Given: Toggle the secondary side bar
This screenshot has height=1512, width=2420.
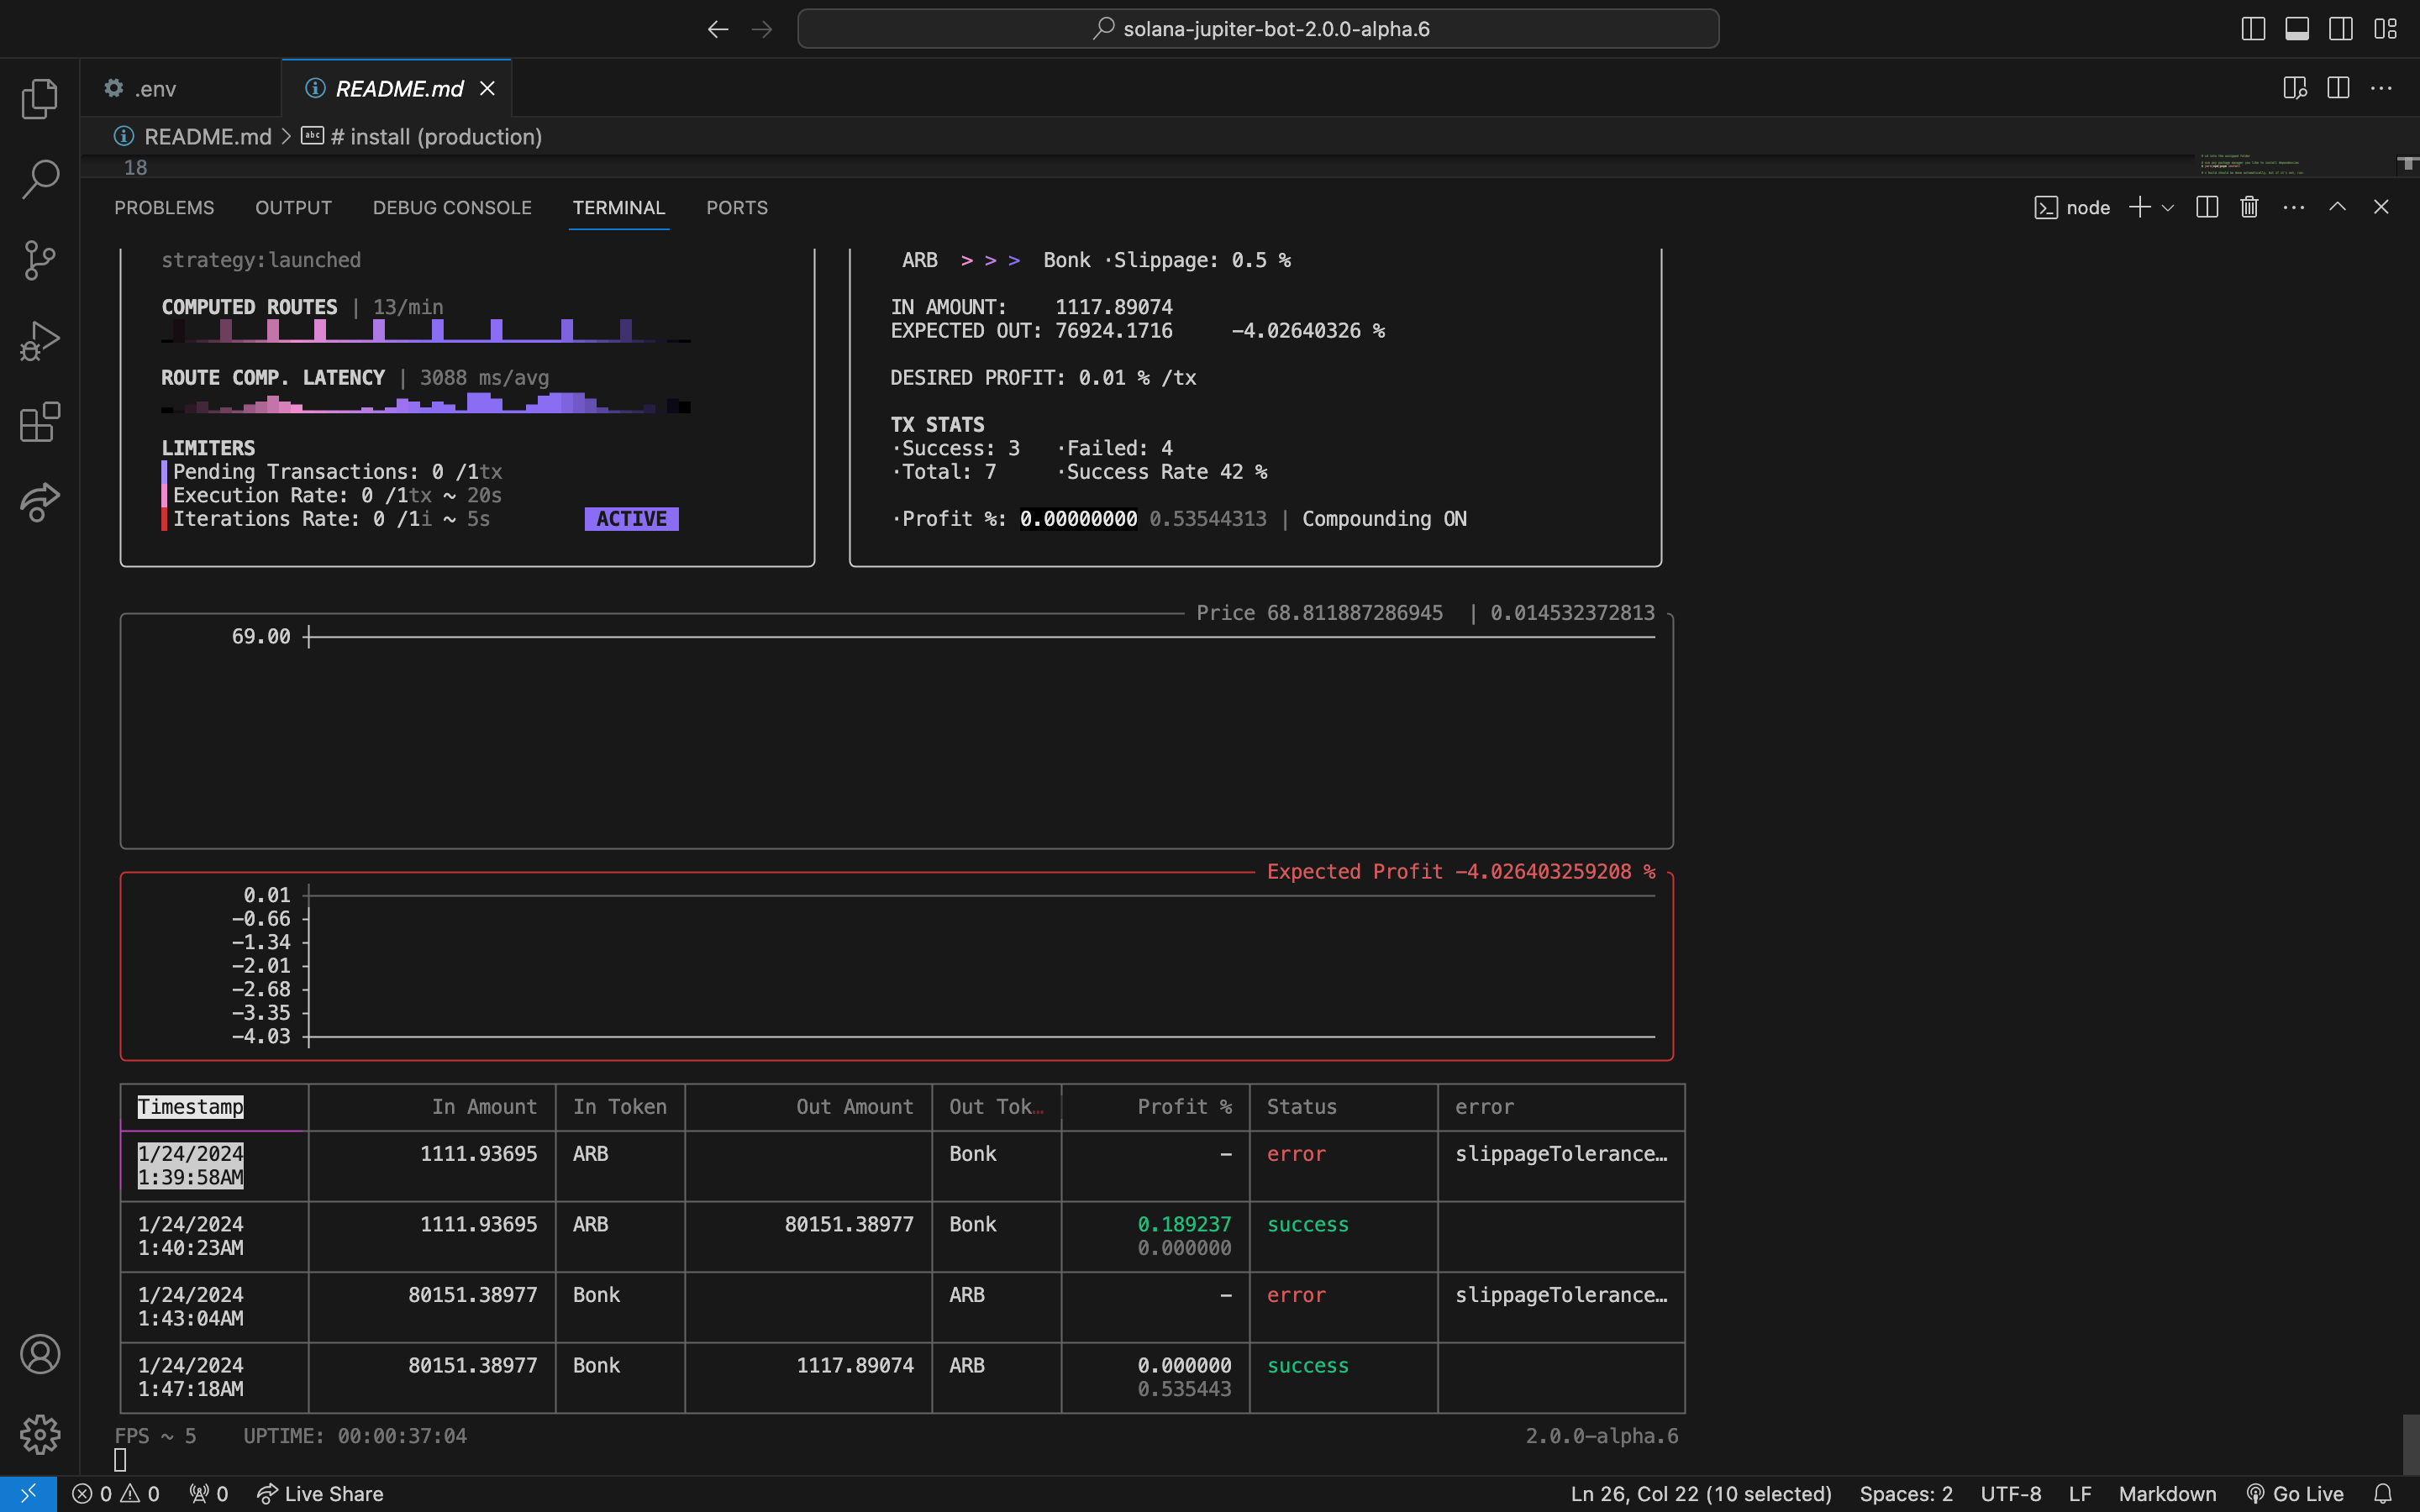Looking at the screenshot, I should point(2340,28).
